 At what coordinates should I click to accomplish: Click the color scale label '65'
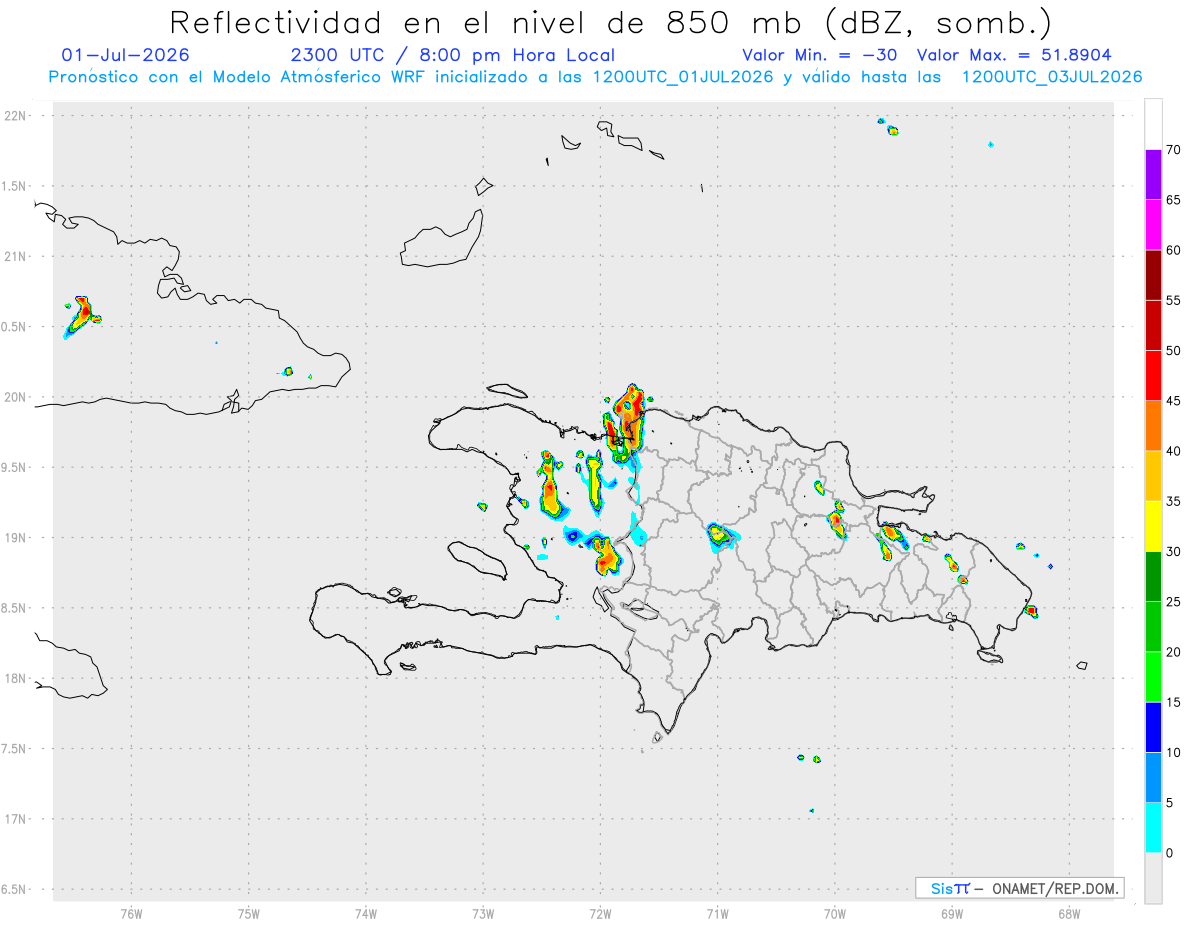click(x=1174, y=200)
